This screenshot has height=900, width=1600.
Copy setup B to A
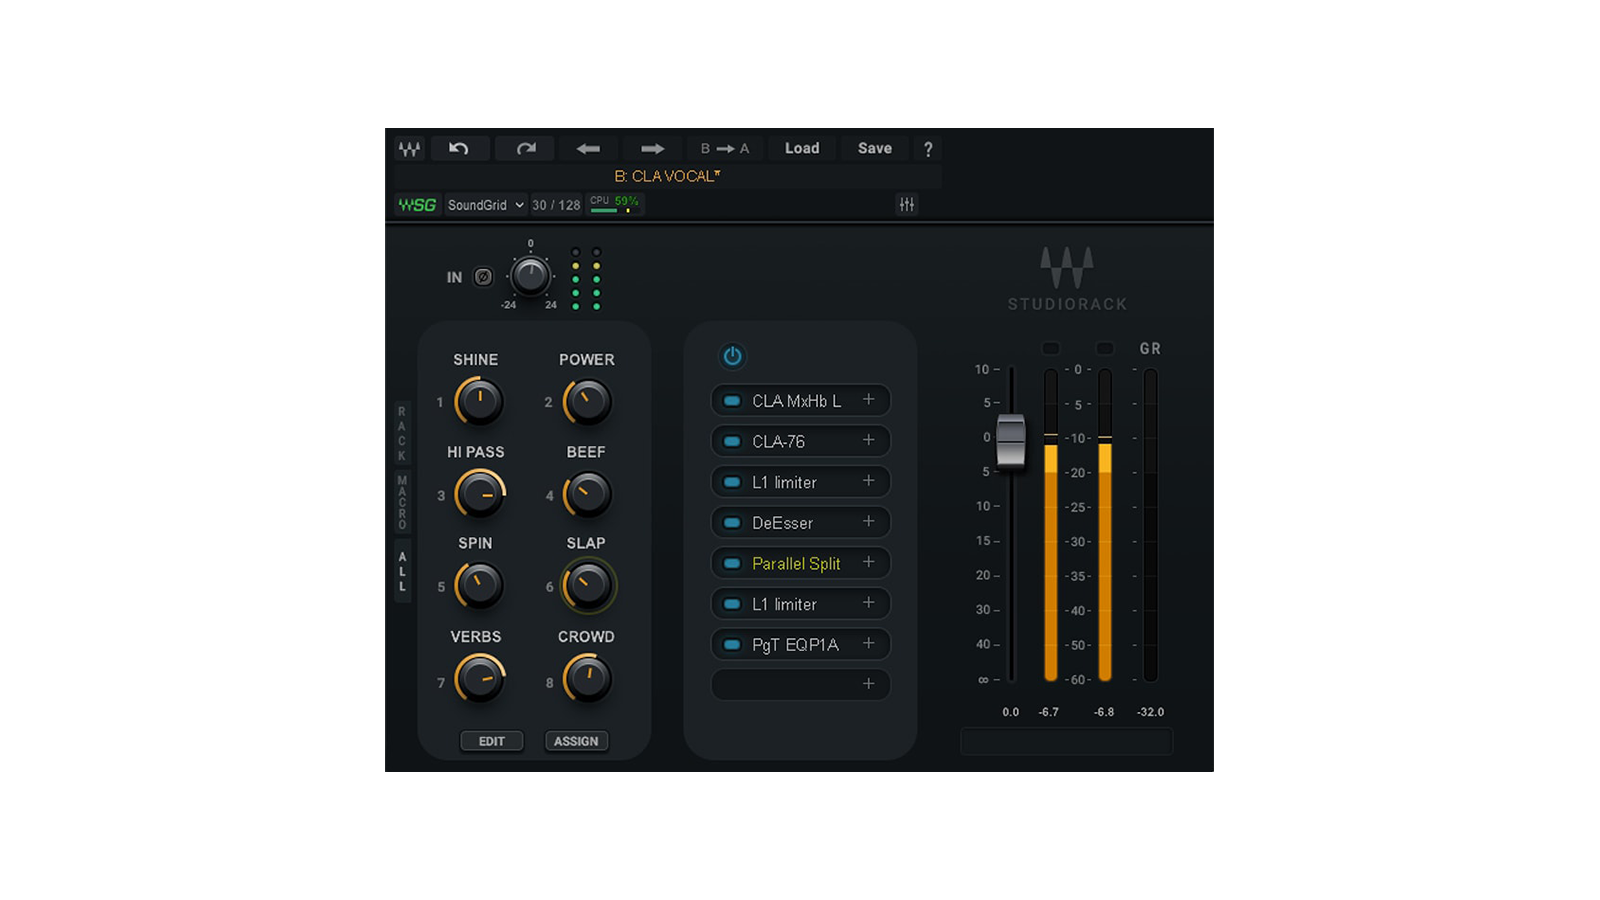pos(724,148)
